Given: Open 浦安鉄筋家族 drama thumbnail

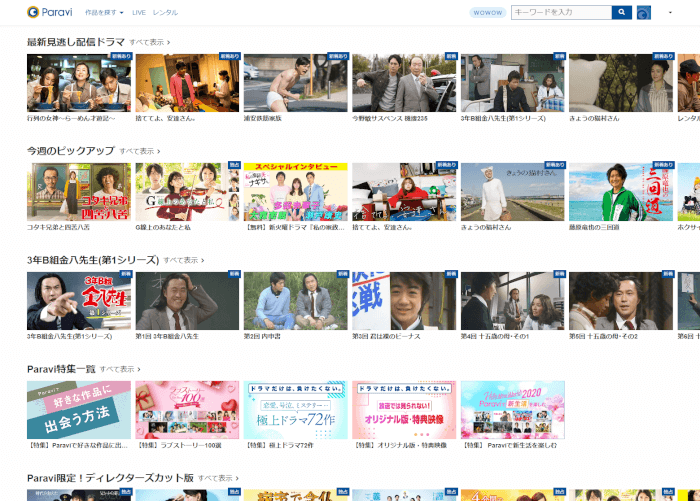Looking at the screenshot, I should [x=295, y=83].
